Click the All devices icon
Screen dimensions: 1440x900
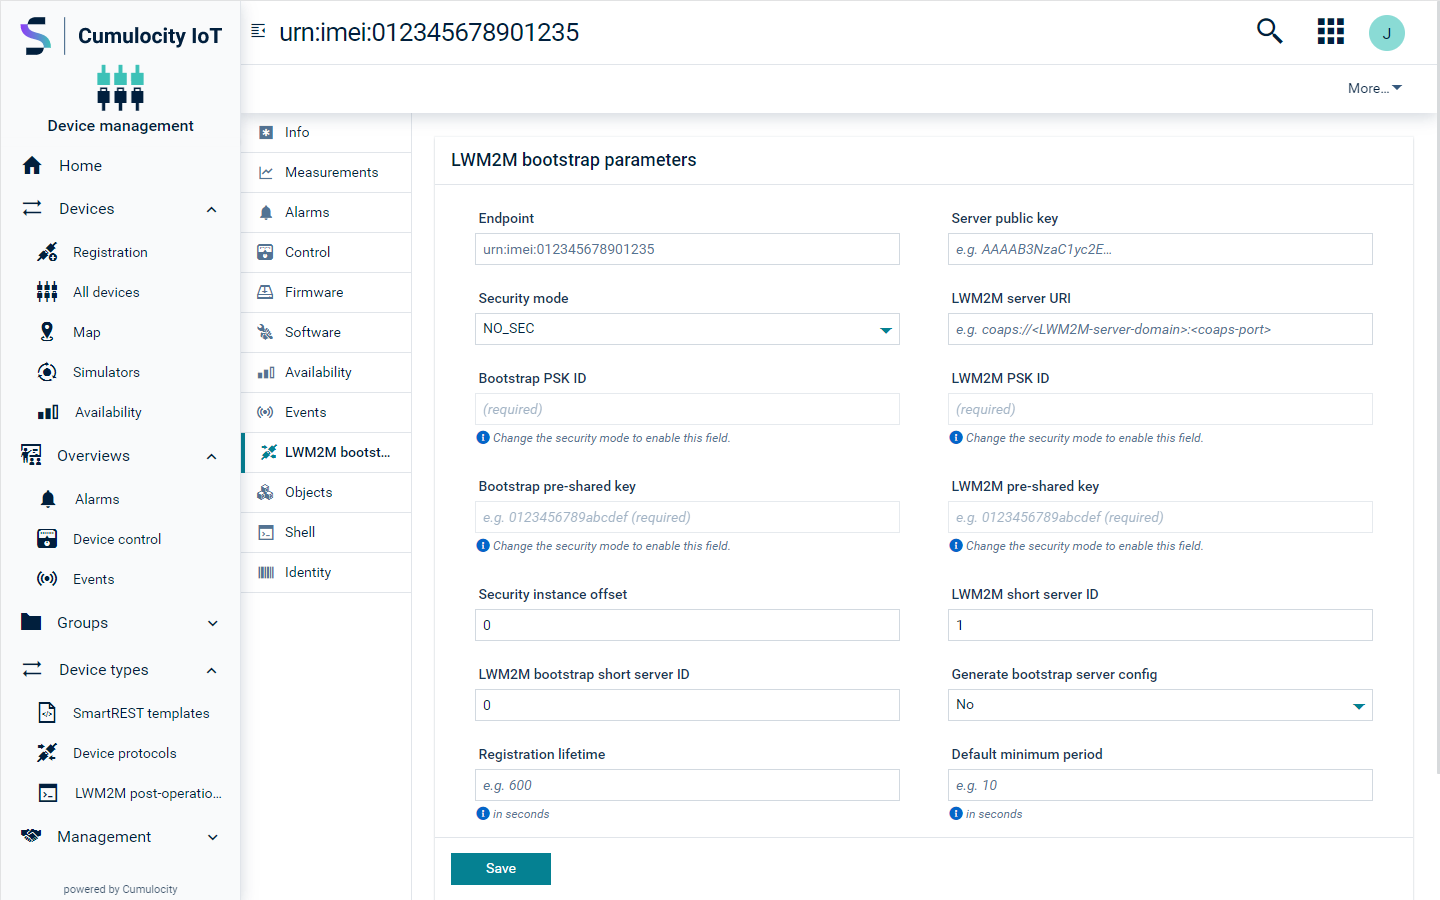pyautogui.click(x=47, y=292)
